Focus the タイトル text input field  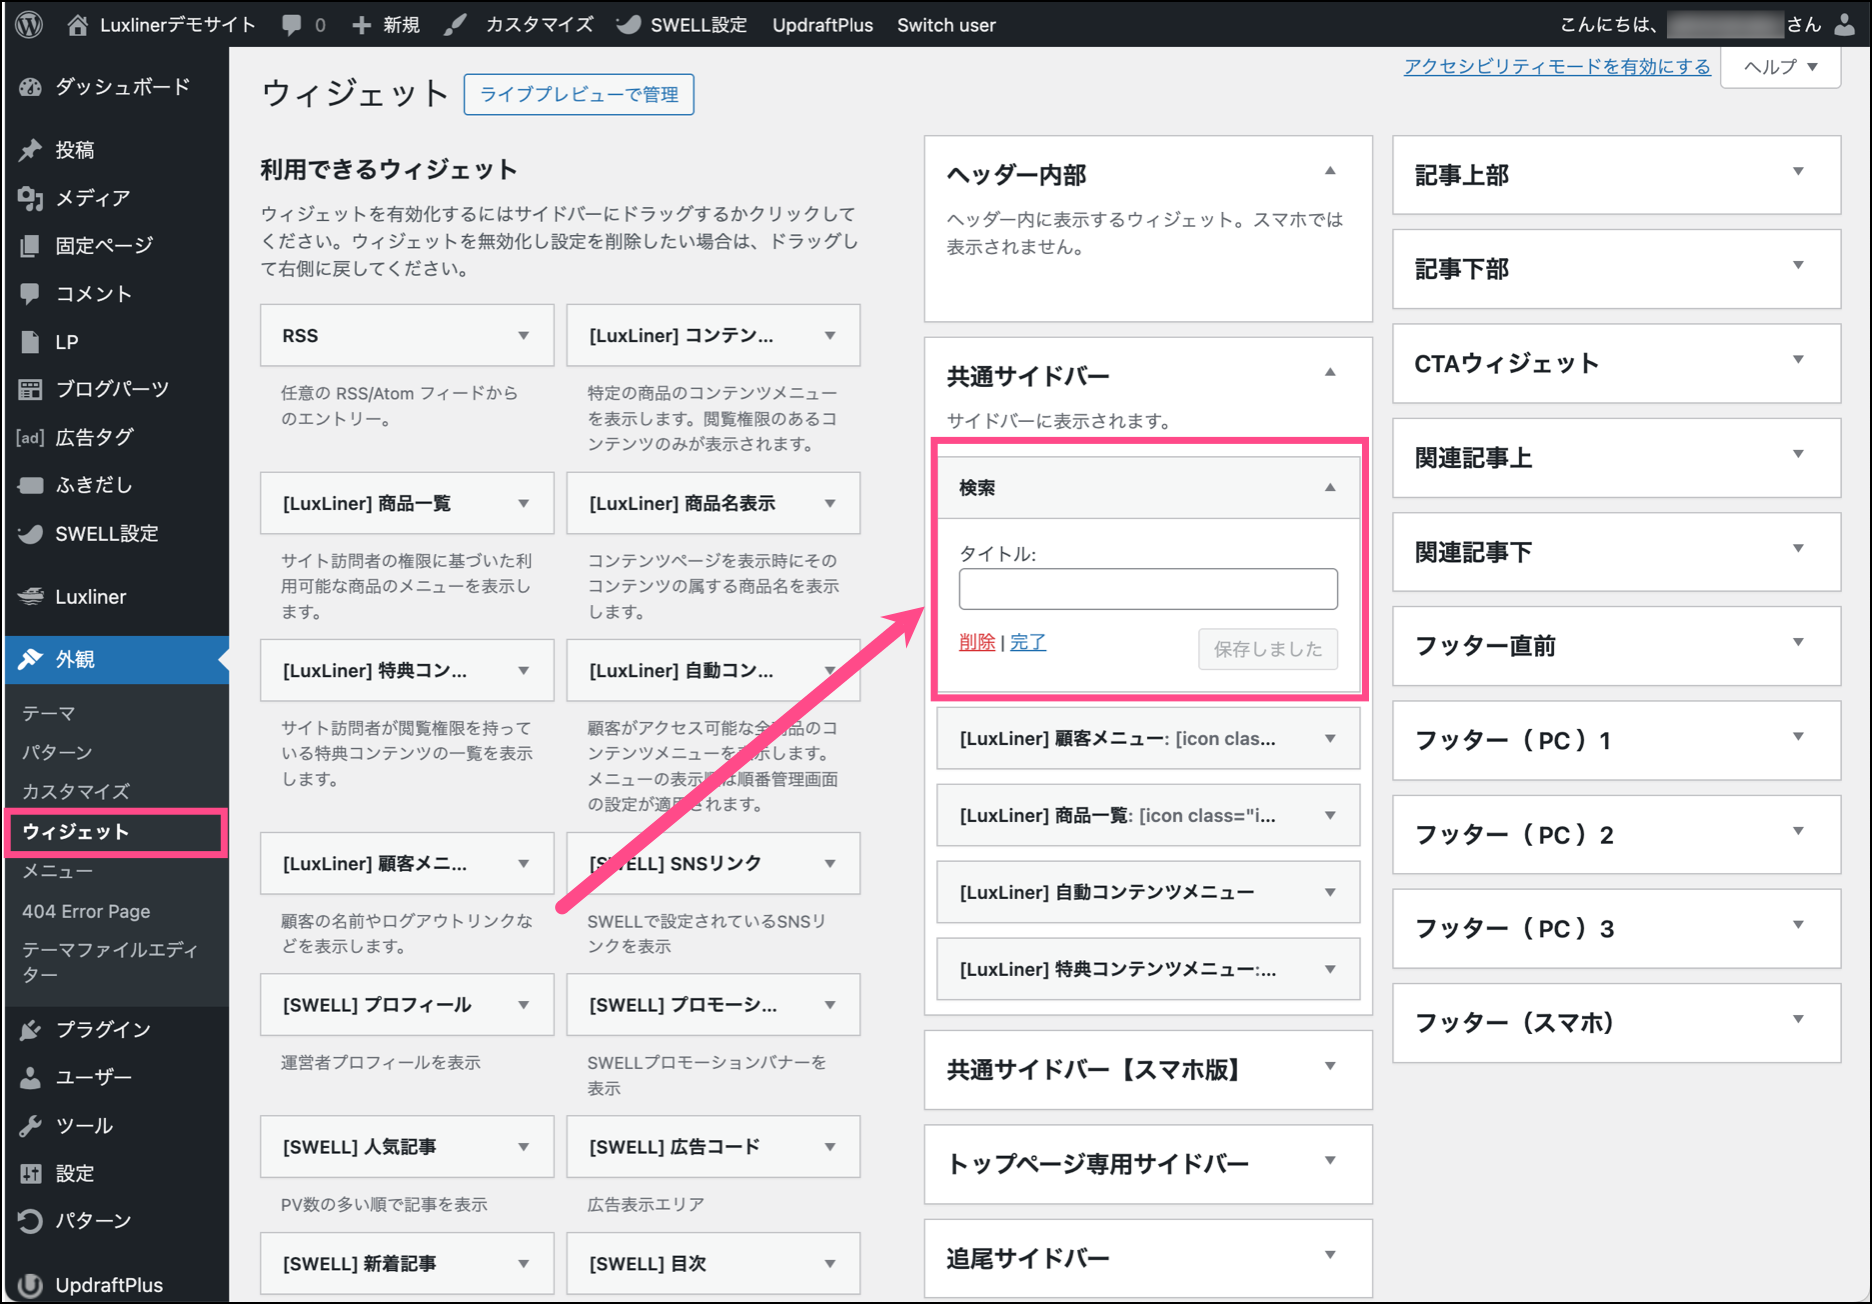tap(1147, 589)
